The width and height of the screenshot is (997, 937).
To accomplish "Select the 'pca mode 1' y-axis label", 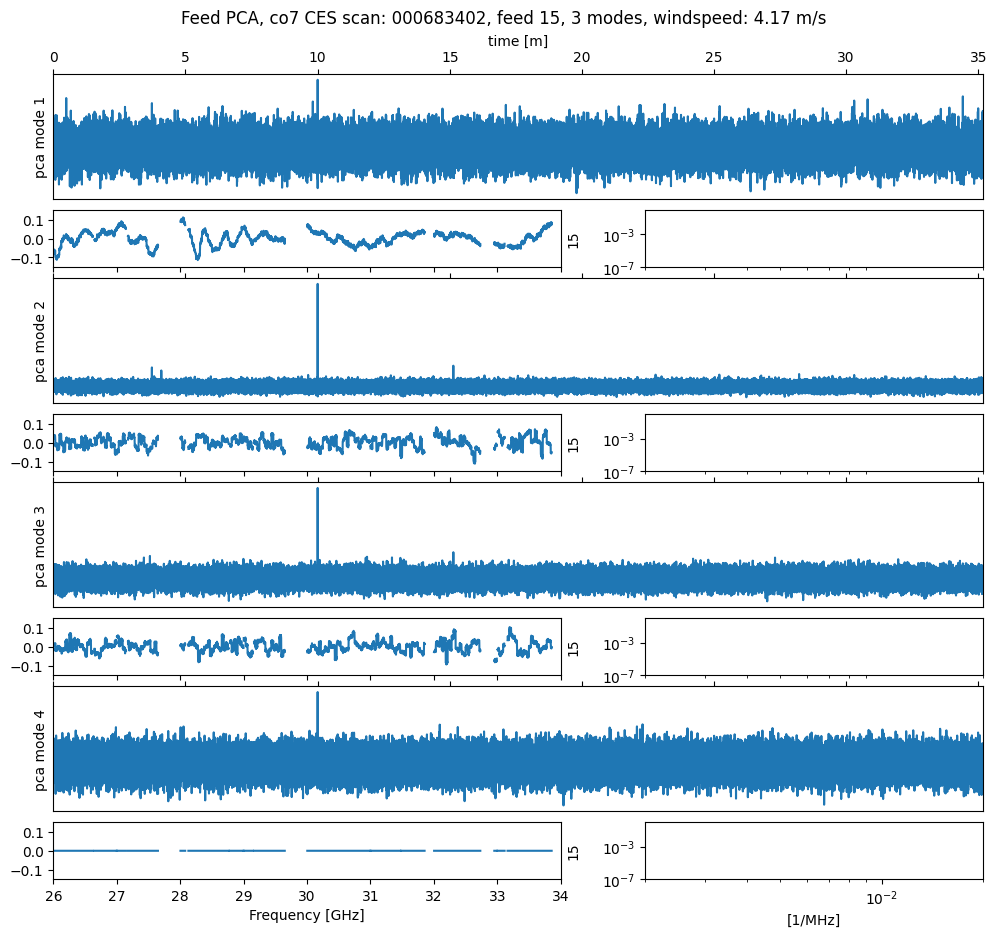I will tap(41, 138).
